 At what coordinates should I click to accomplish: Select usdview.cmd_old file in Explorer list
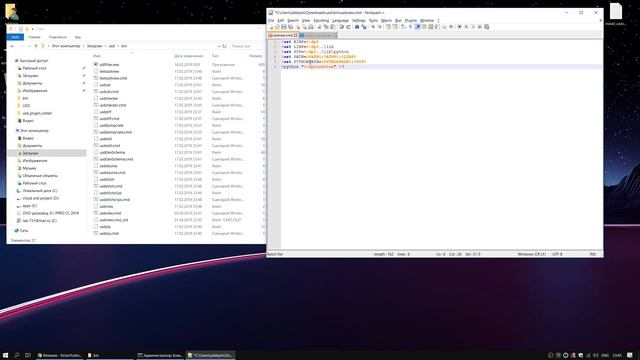(114, 220)
